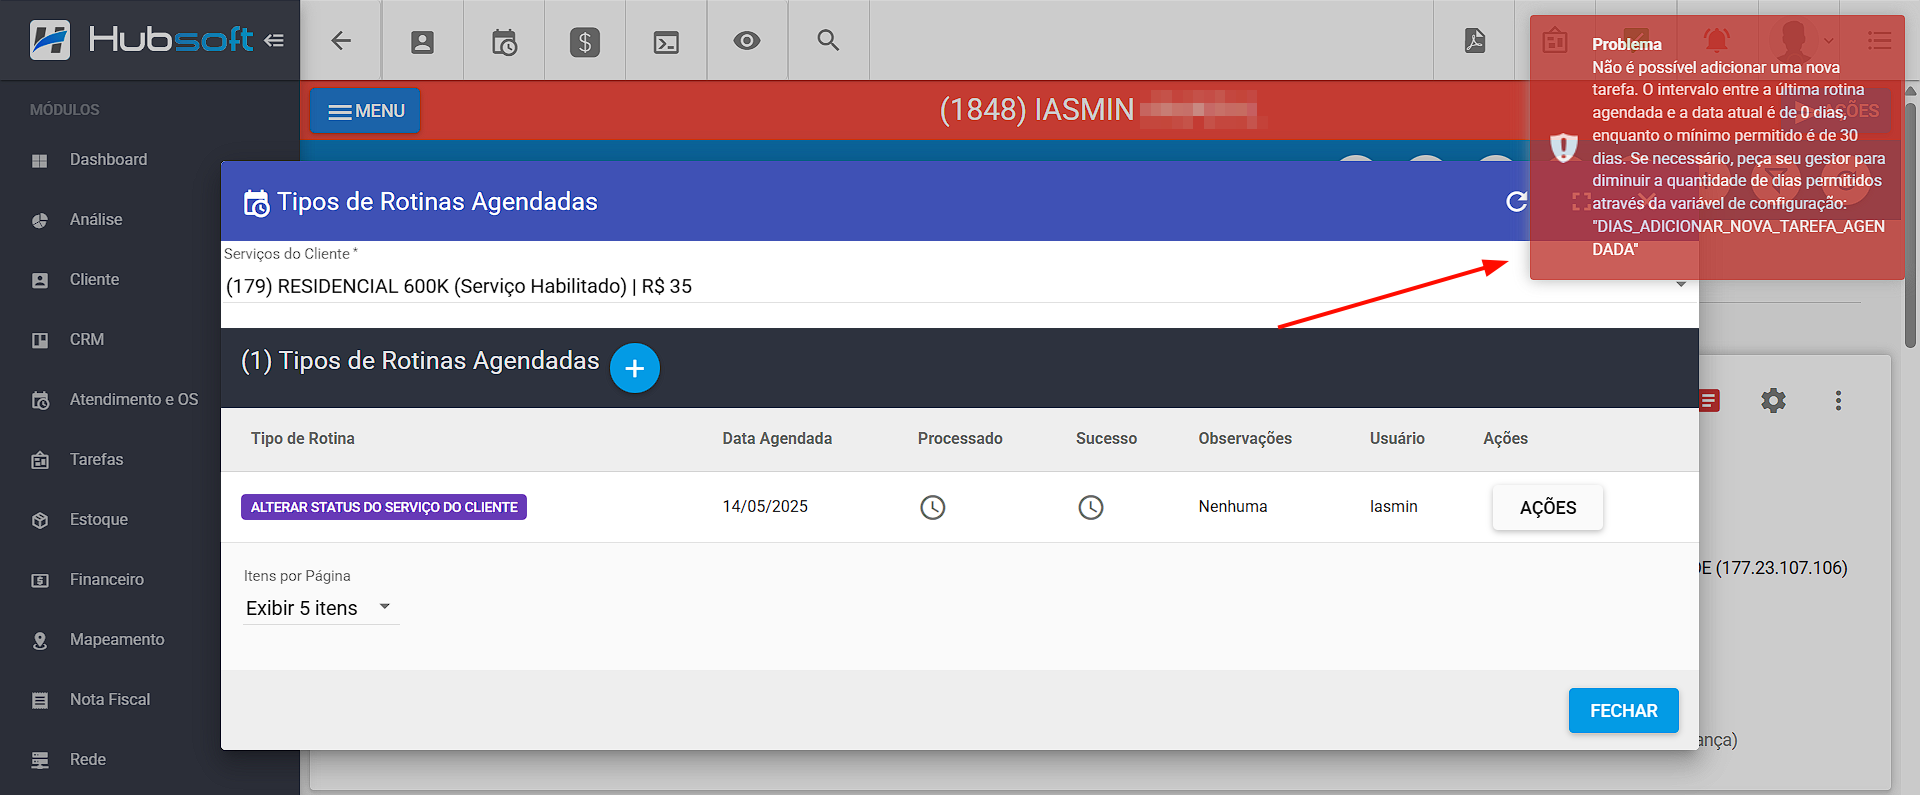Click the Processado column header
Image resolution: width=1920 pixels, height=795 pixels.
coord(960,438)
